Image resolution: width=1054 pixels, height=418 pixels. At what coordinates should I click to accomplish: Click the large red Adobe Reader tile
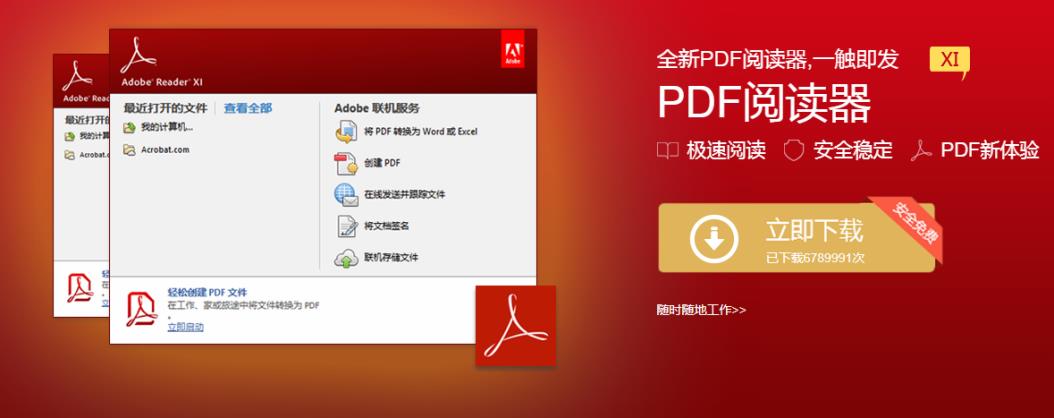[516, 326]
